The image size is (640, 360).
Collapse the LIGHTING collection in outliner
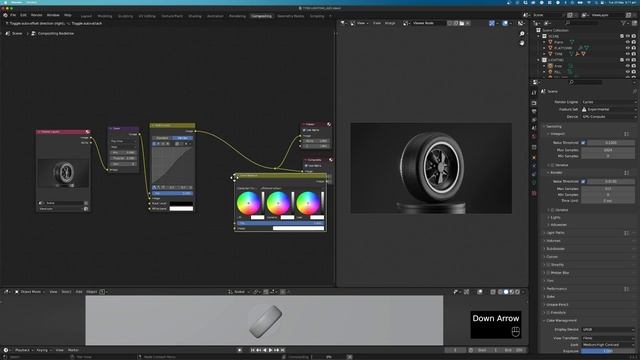(539, 60)
